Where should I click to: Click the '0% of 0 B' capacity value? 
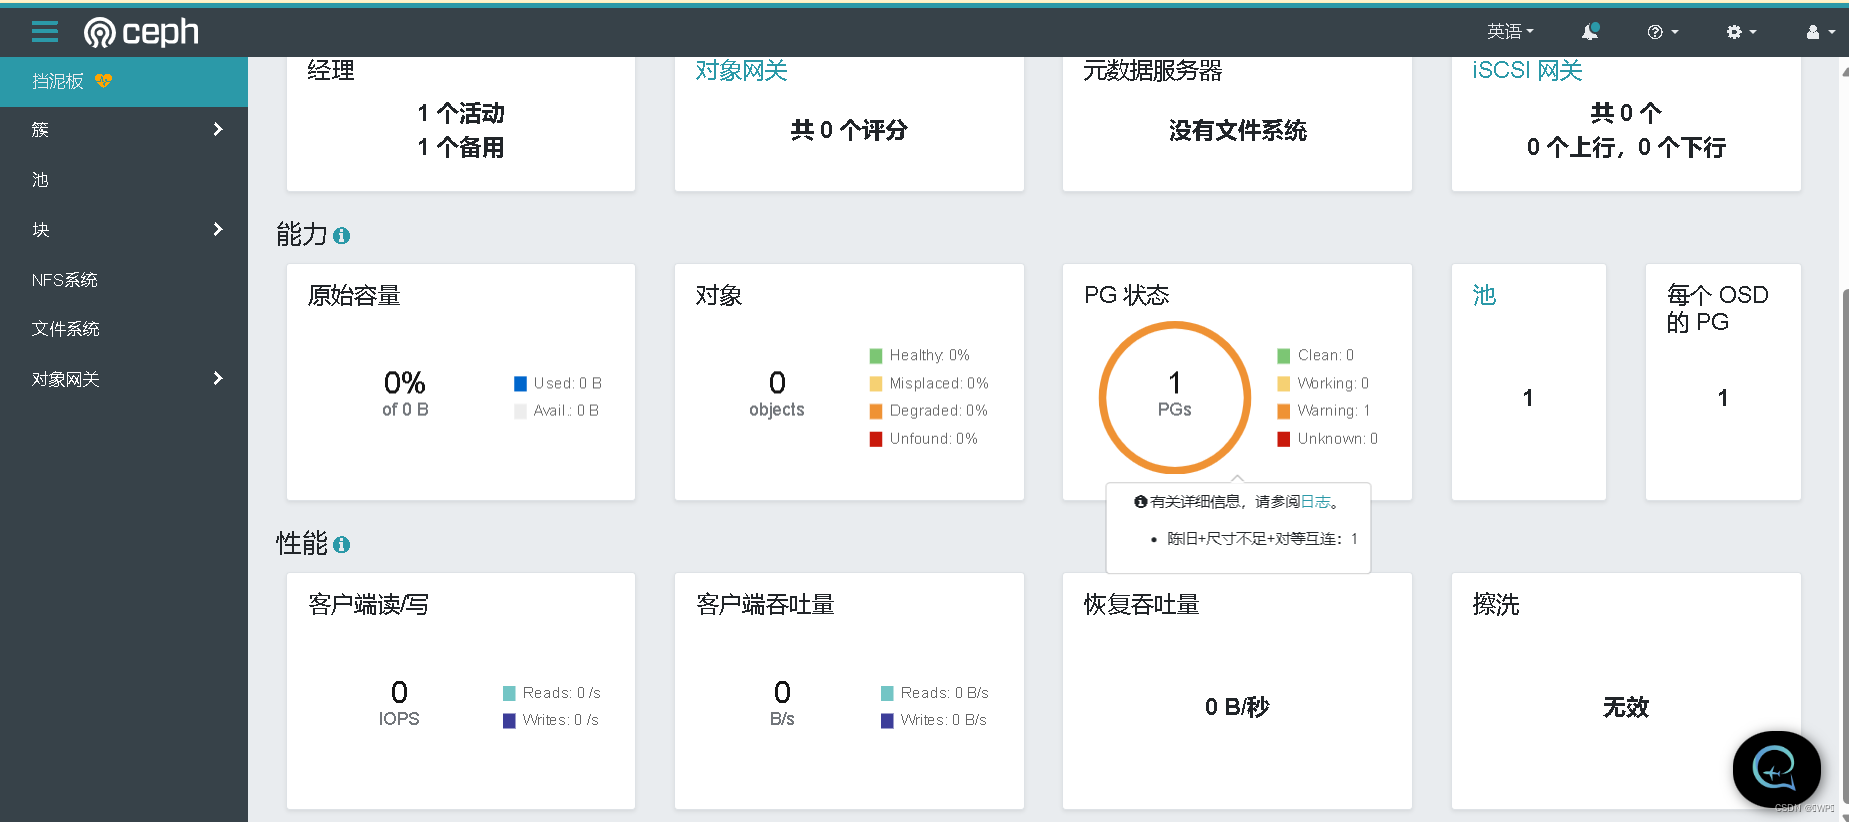(x=405, y=394)
